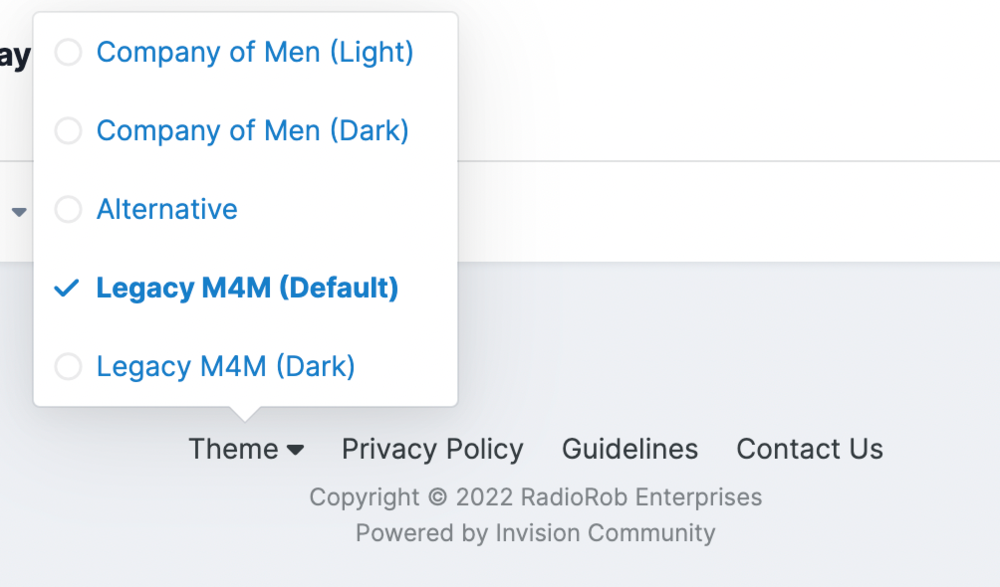Open the Theme dropdown in the footer
The width and height of the screenshot is (1000, 587).
click(x=234, y=449)
